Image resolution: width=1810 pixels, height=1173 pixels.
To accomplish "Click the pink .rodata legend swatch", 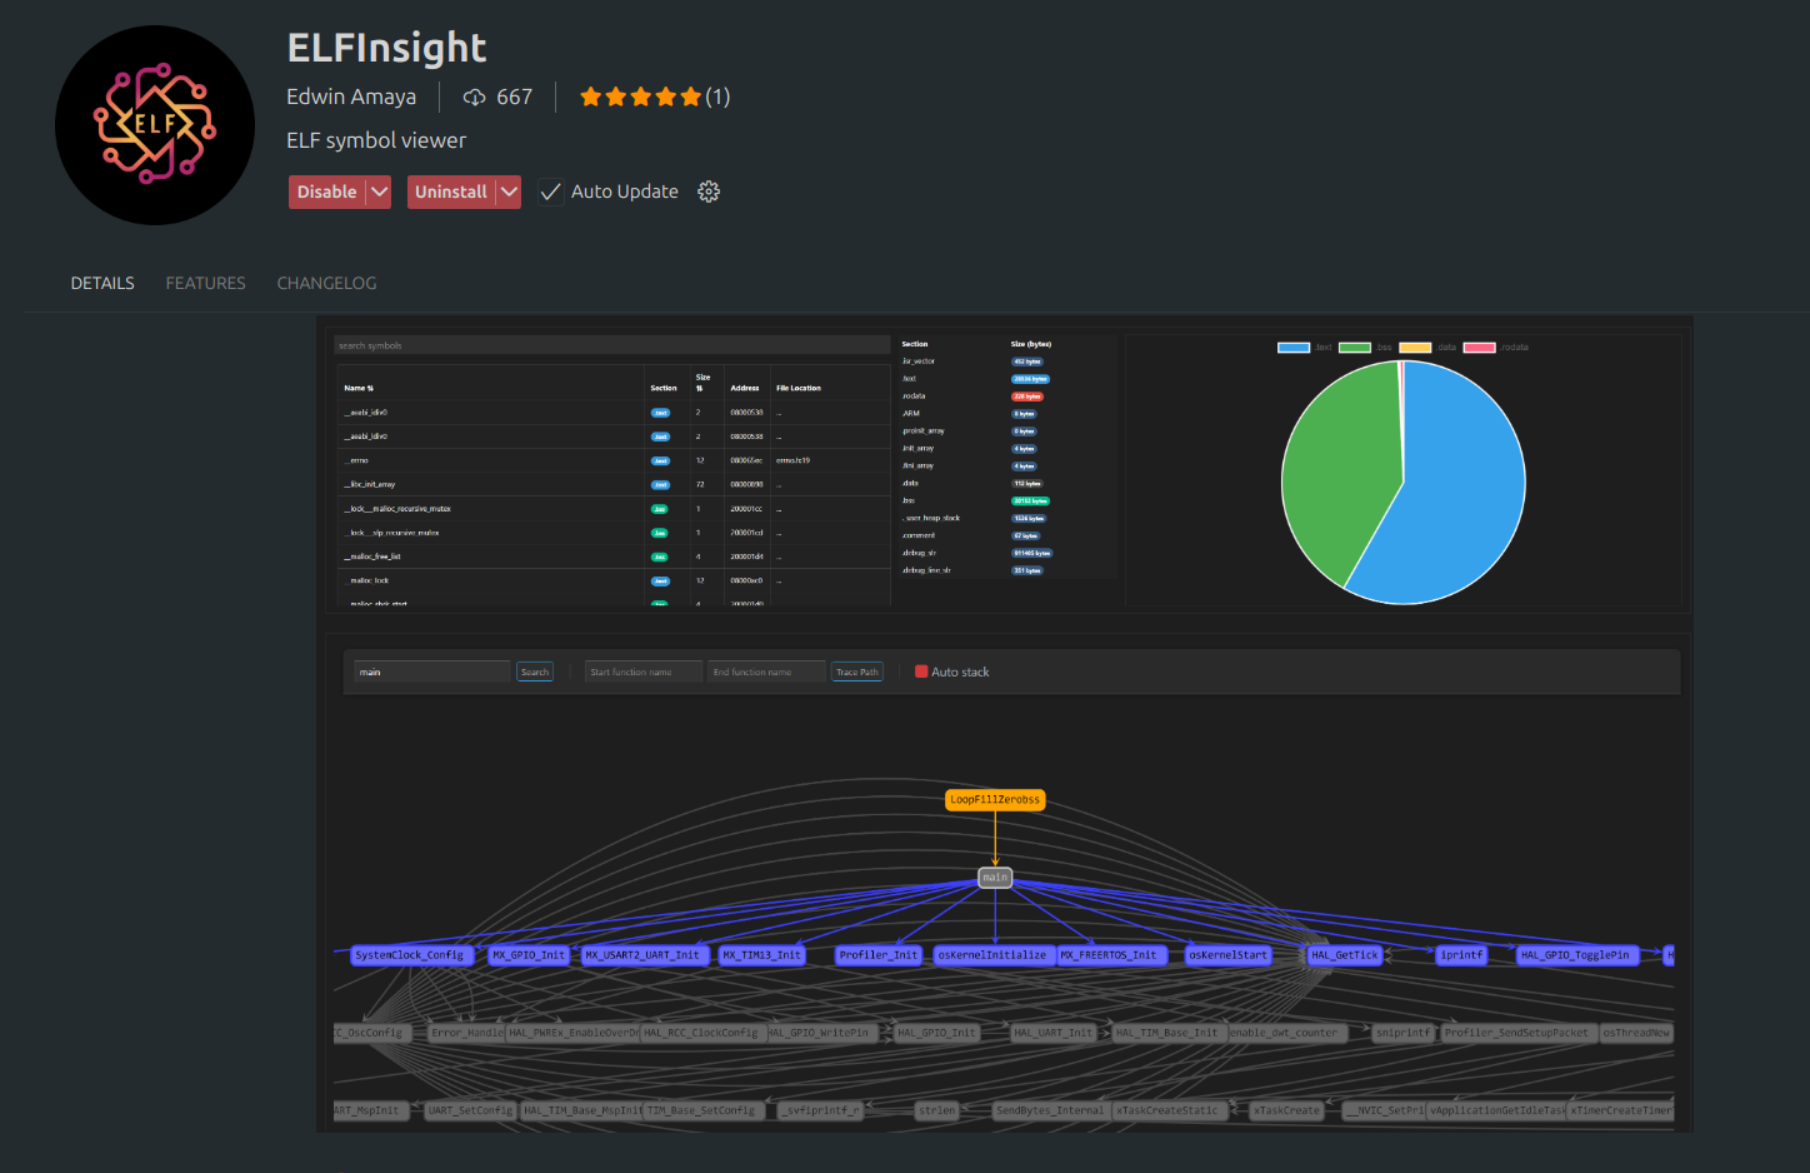I will (1479, 348).
